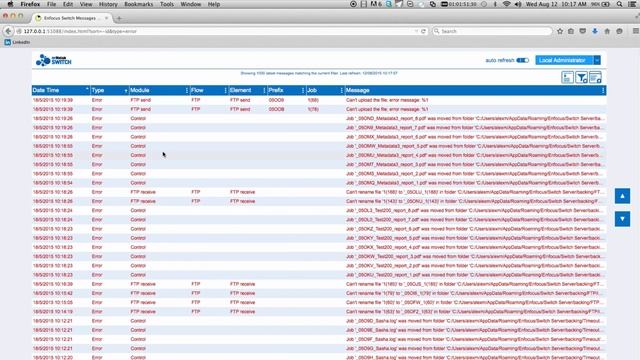Close the Enfocus Switch Messages tab

click(107, 18)
